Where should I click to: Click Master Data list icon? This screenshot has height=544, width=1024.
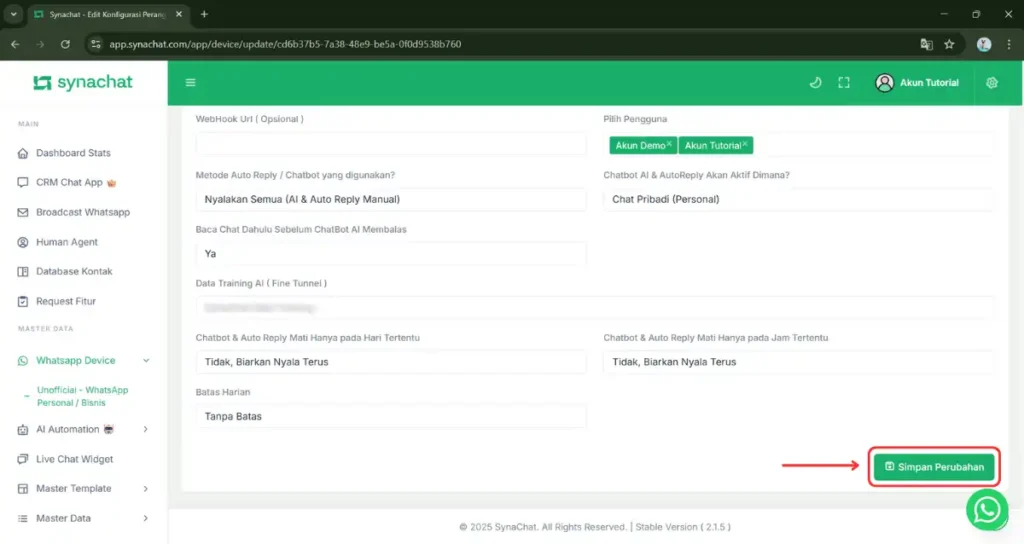[x=23, y=518]
